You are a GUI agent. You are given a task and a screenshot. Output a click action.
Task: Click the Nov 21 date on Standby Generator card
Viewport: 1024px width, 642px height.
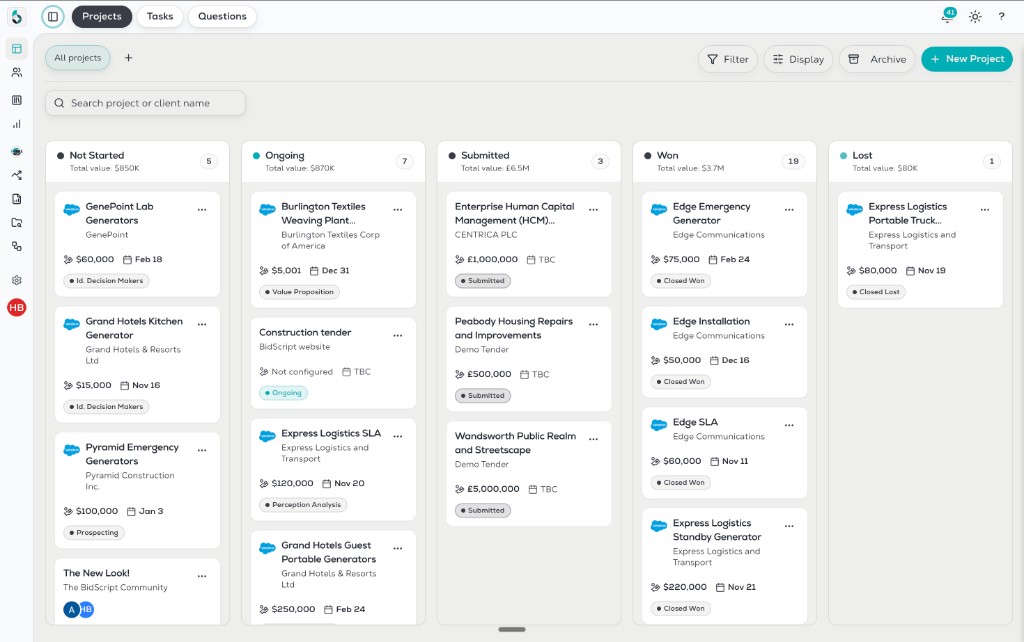(x=741, y=587)
